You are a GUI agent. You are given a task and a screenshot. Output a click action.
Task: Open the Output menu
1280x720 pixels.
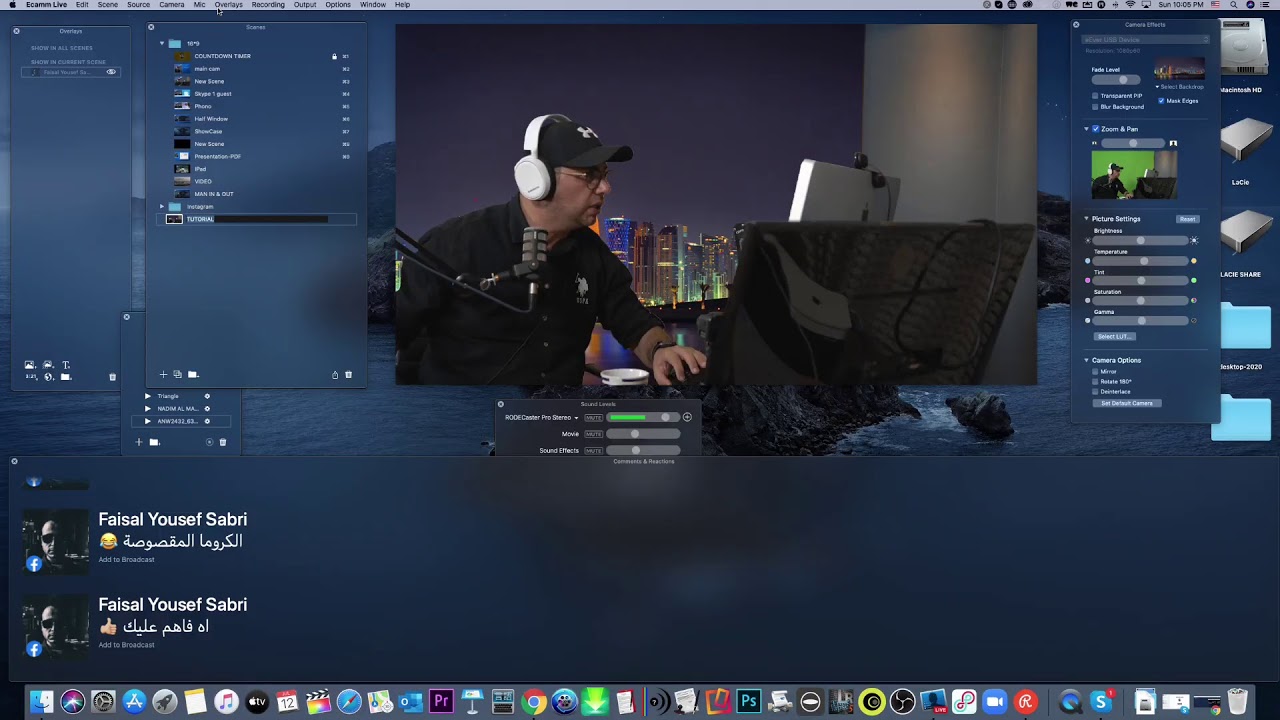[305, 5]
